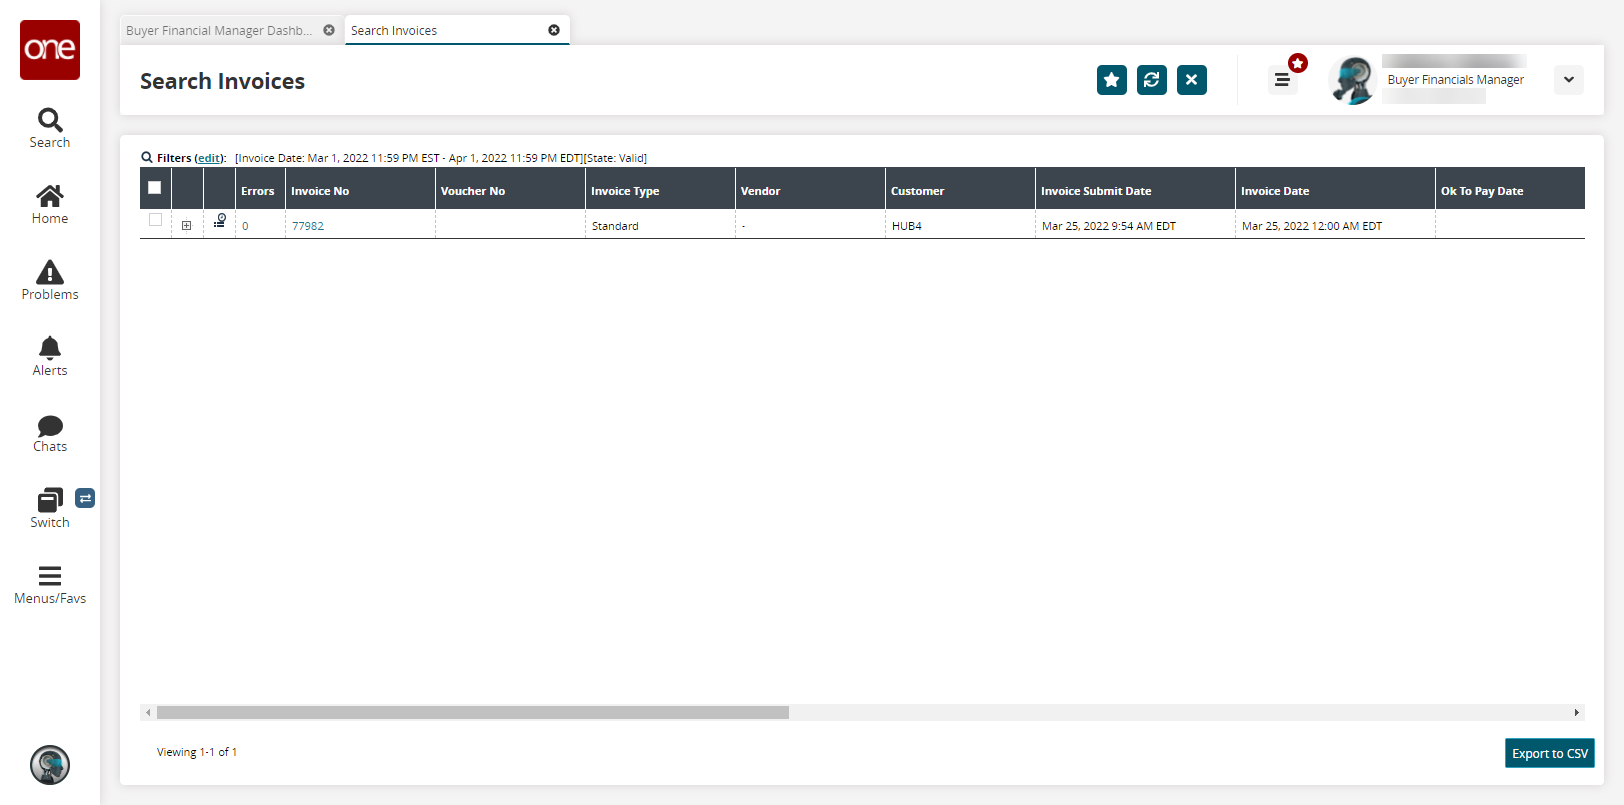Sort by the Vendor column header

tap(810, 190)
